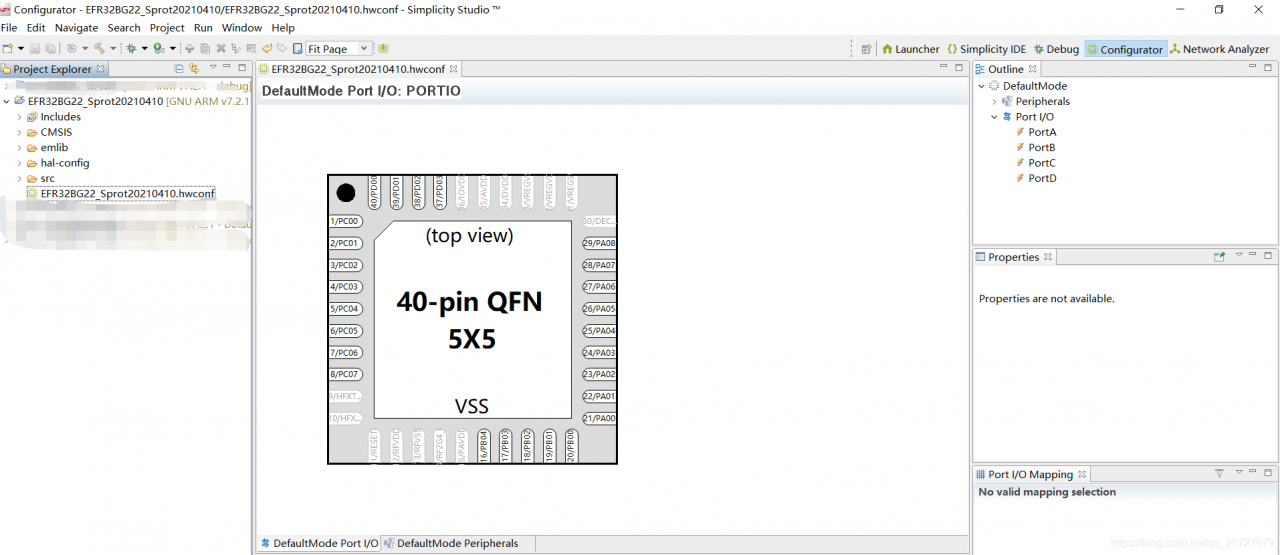Click the Debug bug toolbar icon
Viewport: 1280px width, 555px height.
click(131, 48)
